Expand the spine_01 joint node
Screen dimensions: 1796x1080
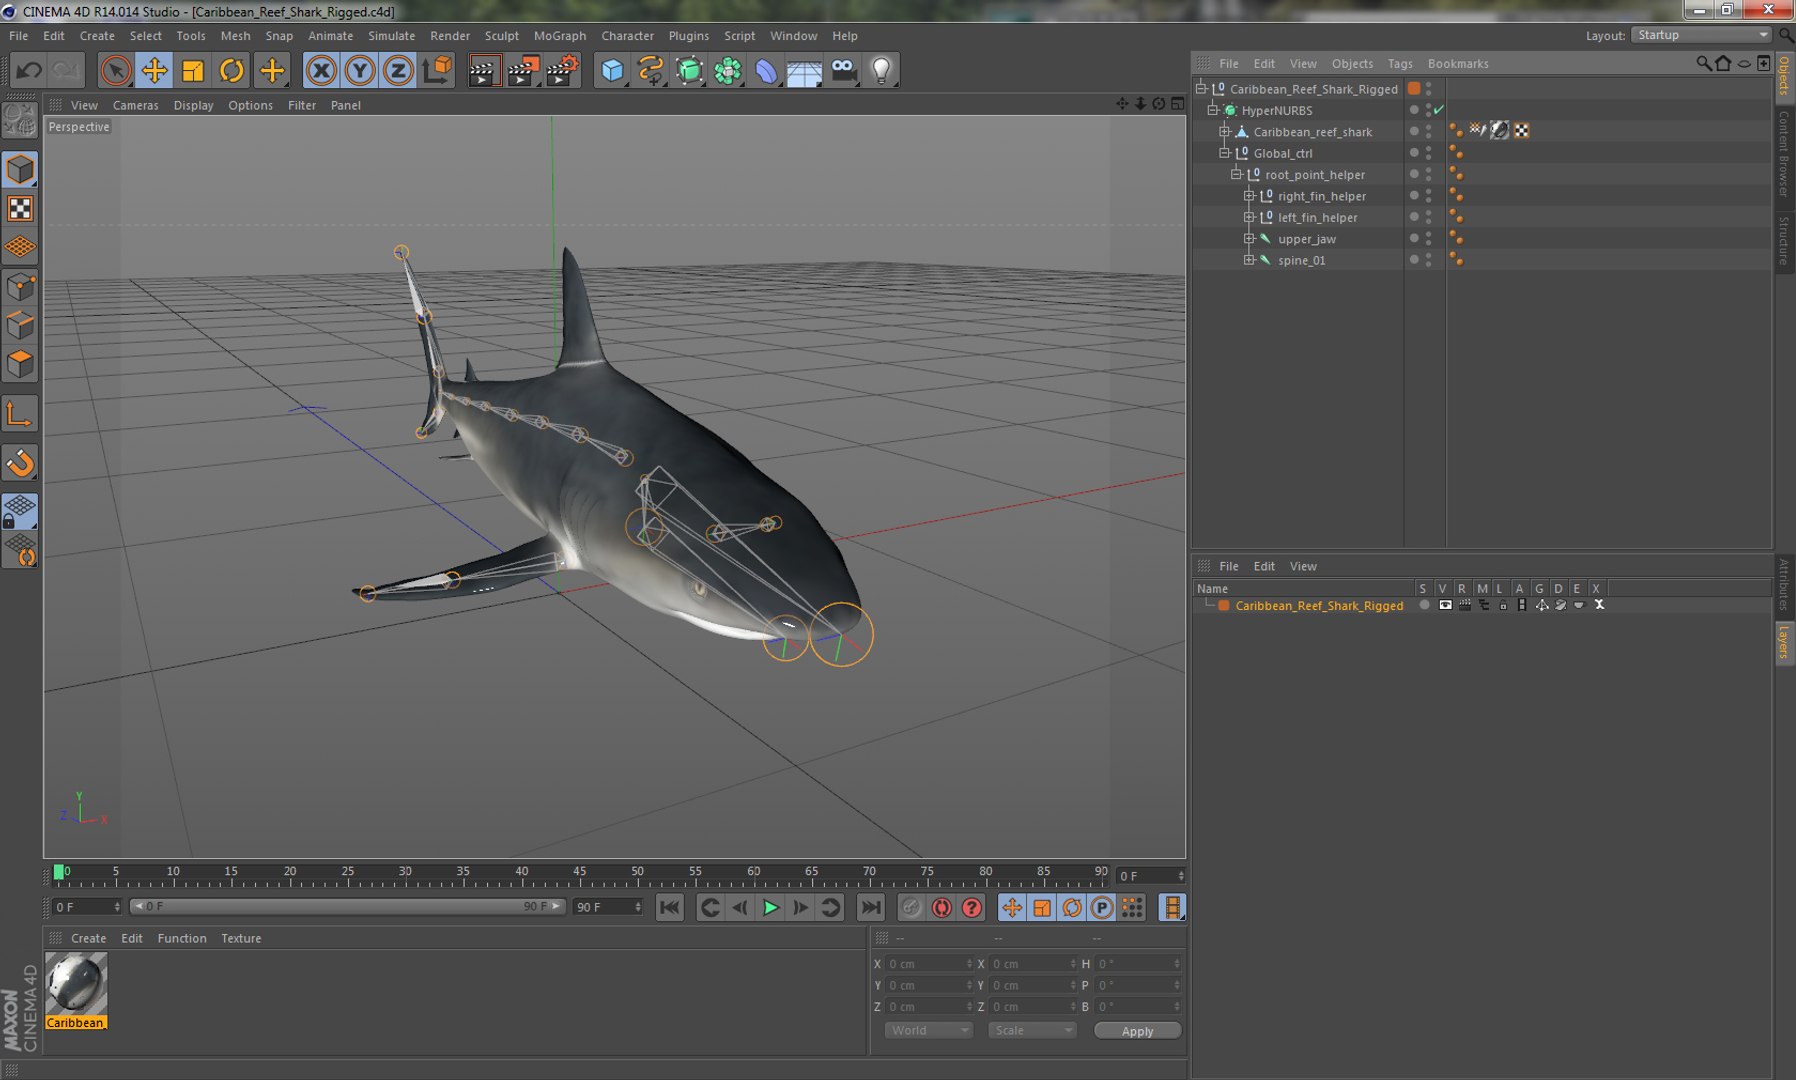(x=1249, y=260)
